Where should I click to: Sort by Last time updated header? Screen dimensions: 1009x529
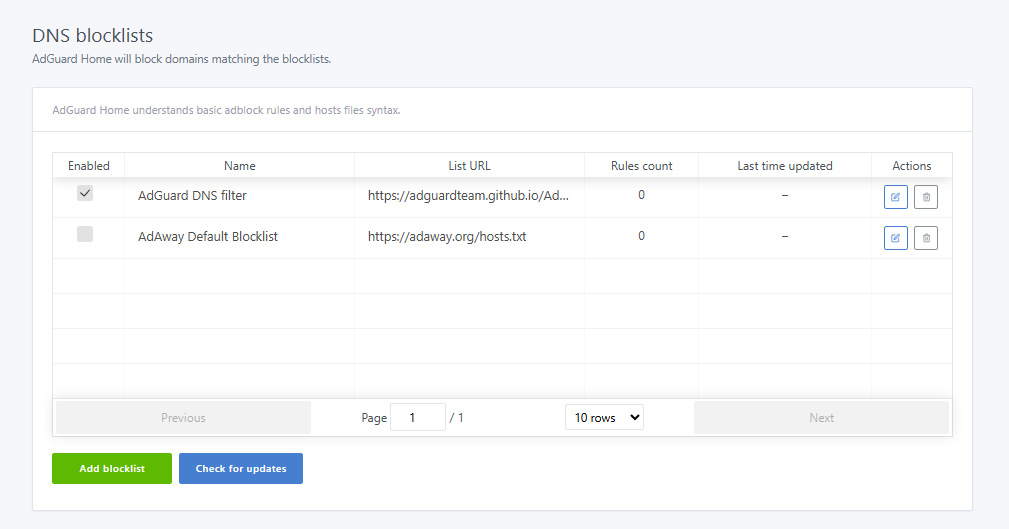coord(784,166)
